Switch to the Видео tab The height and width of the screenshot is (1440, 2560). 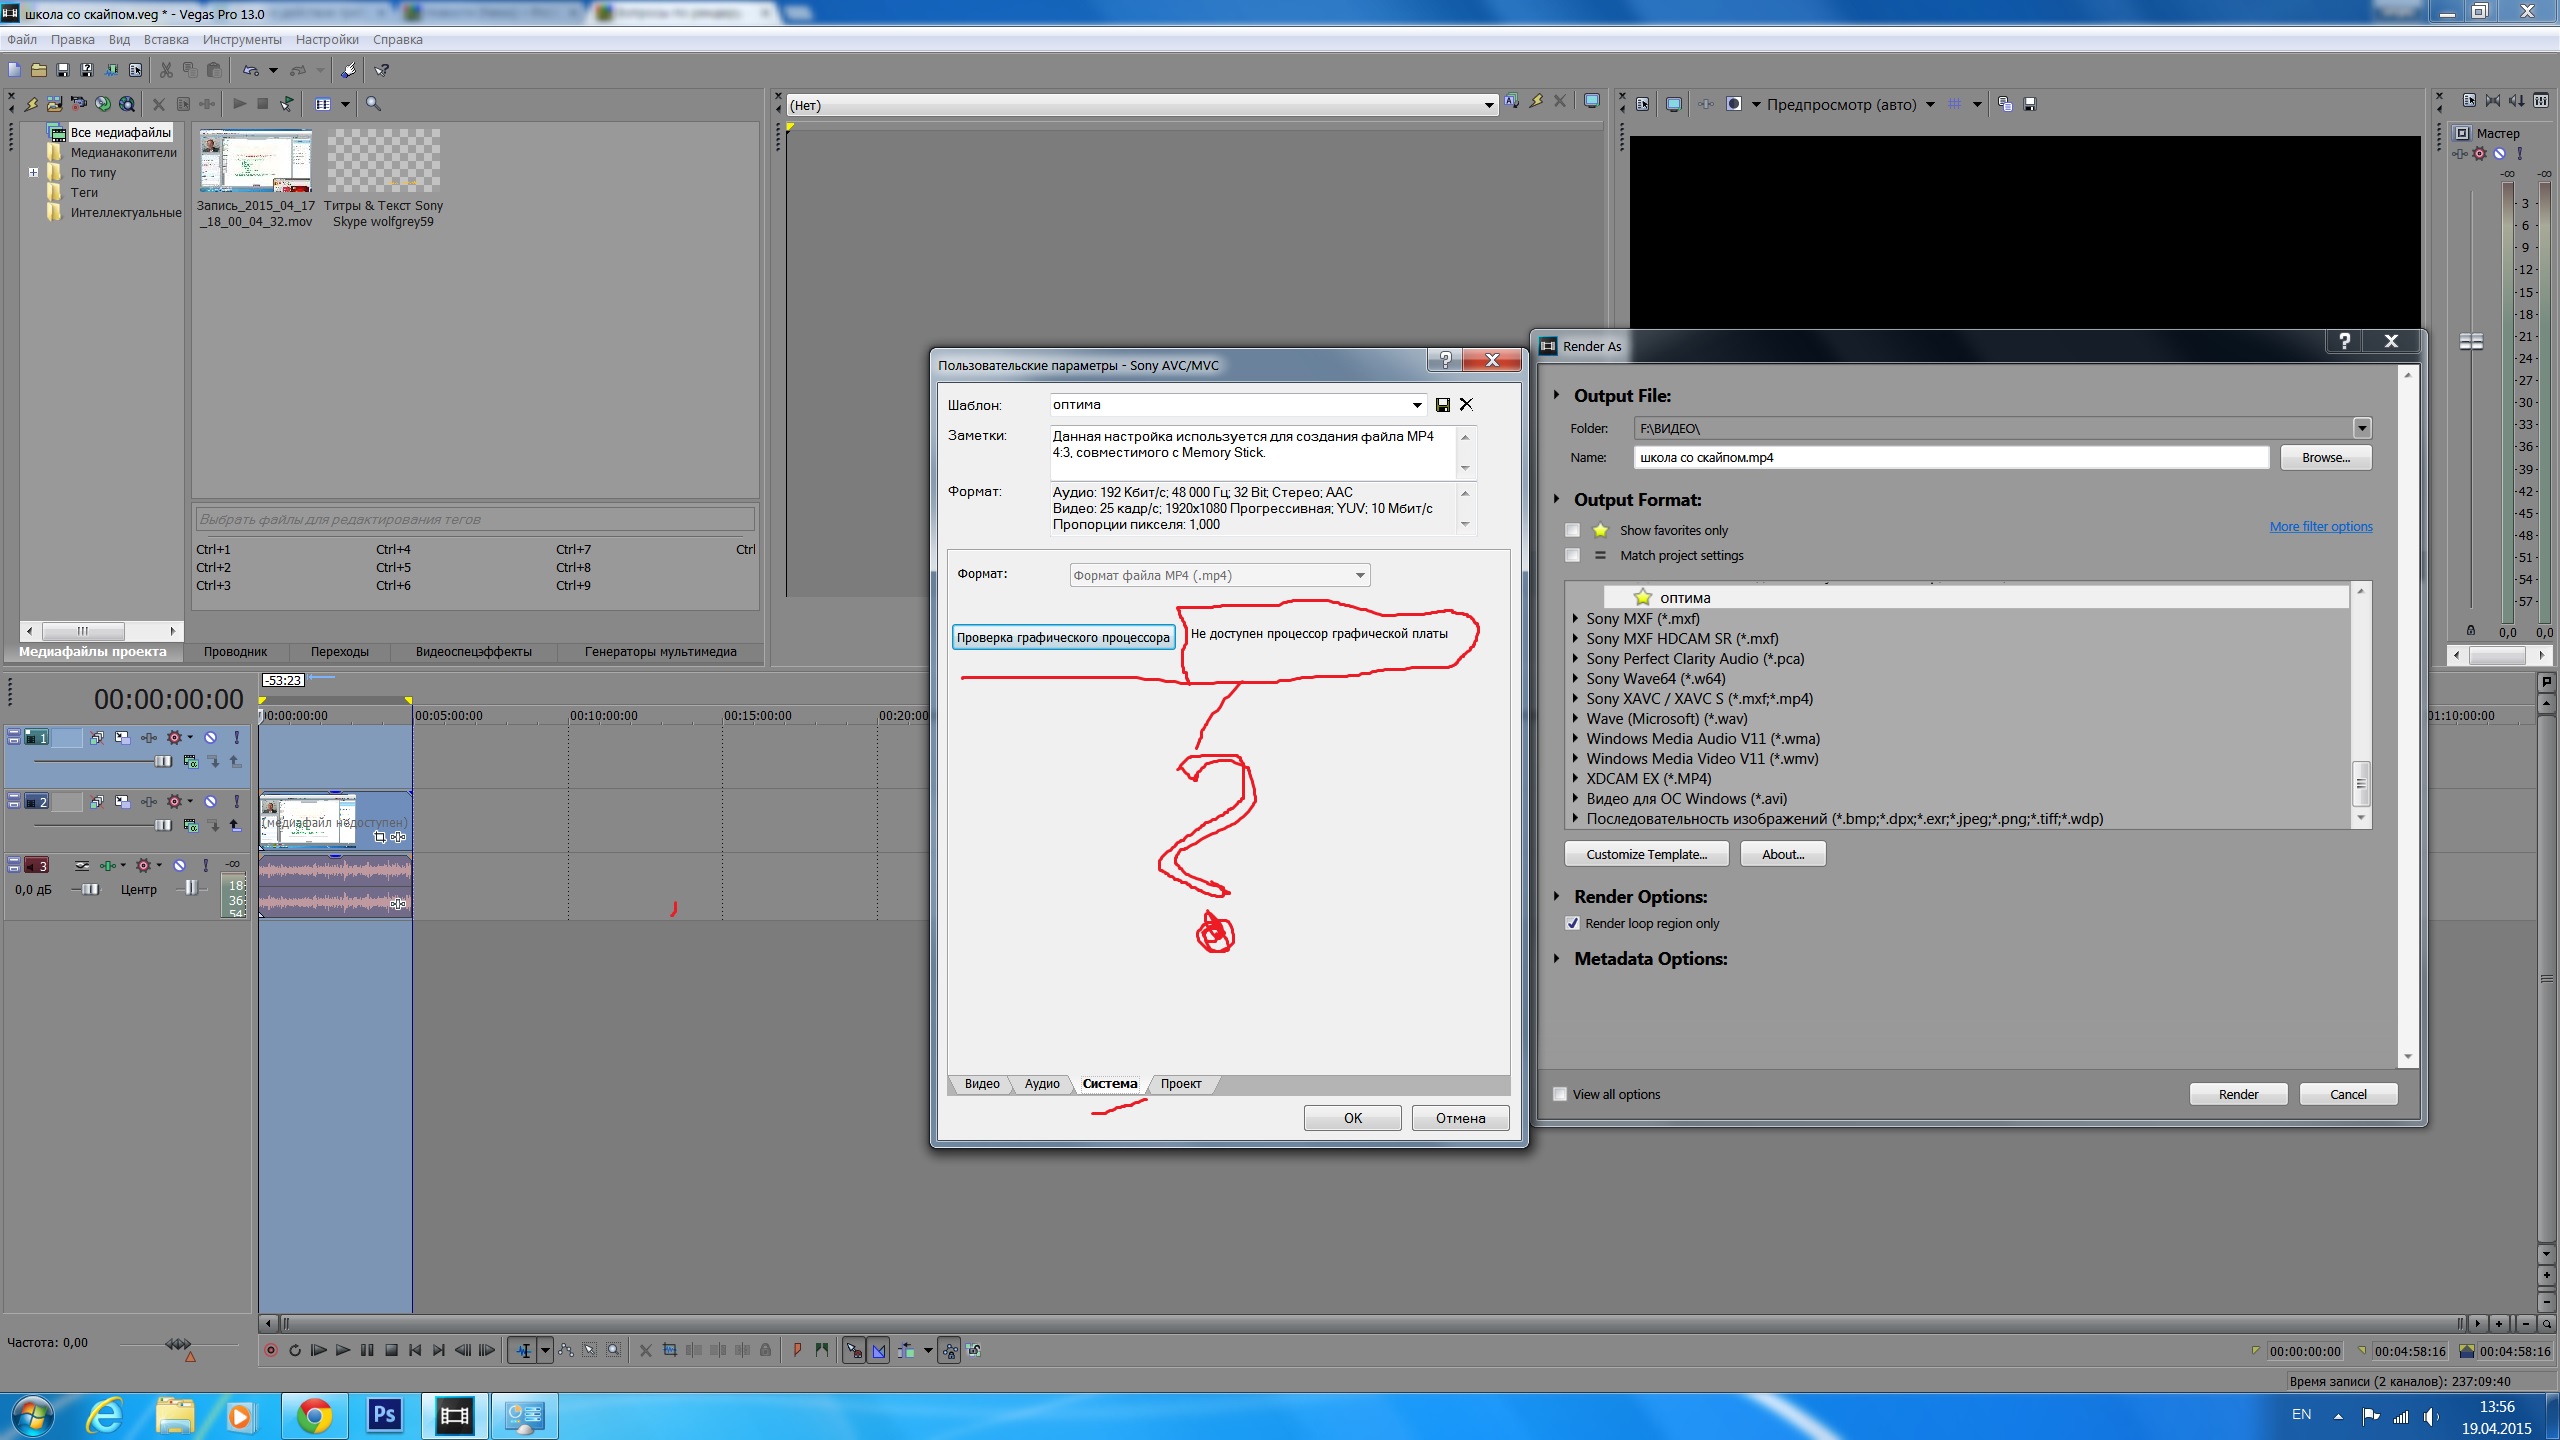(x=982, y=1084)
